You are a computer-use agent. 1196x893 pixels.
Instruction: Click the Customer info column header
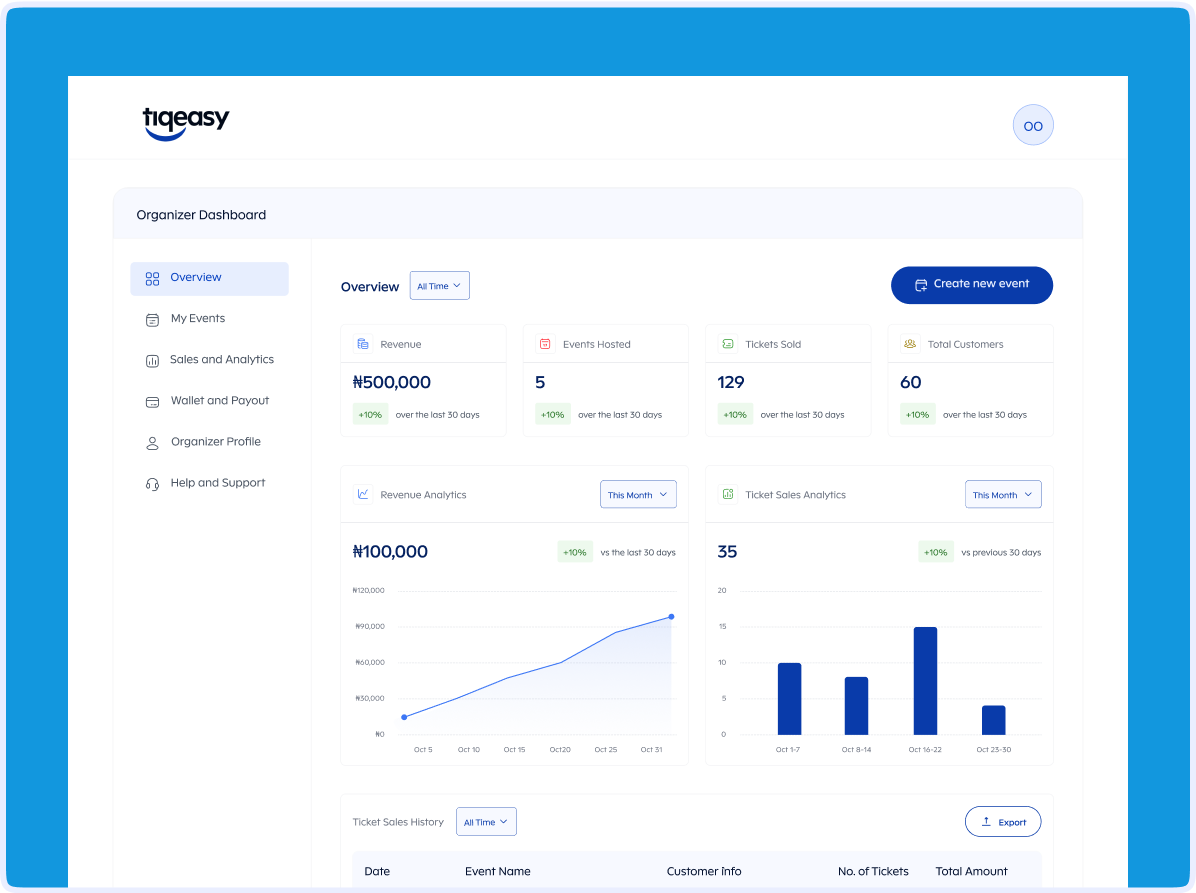click(x=704, y=871)
